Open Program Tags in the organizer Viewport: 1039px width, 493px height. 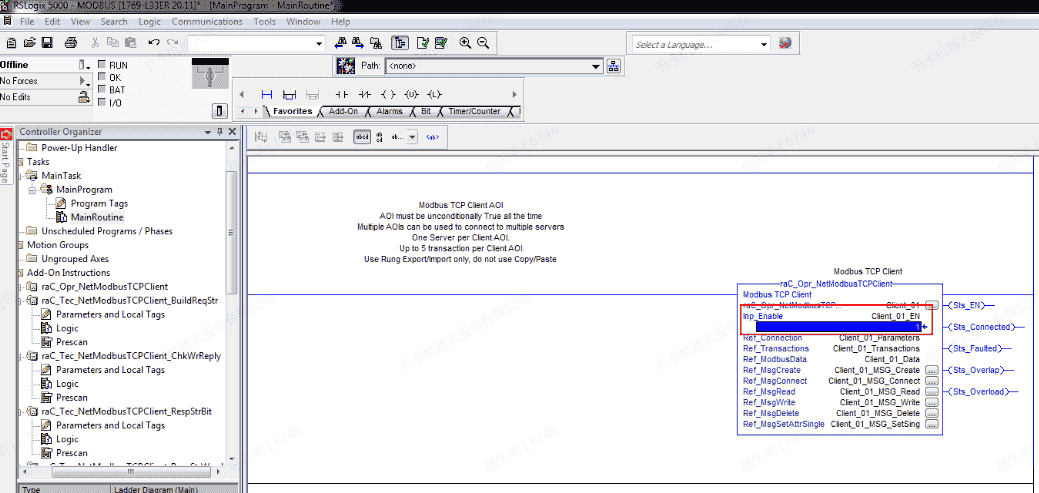(x=100, y=203)
